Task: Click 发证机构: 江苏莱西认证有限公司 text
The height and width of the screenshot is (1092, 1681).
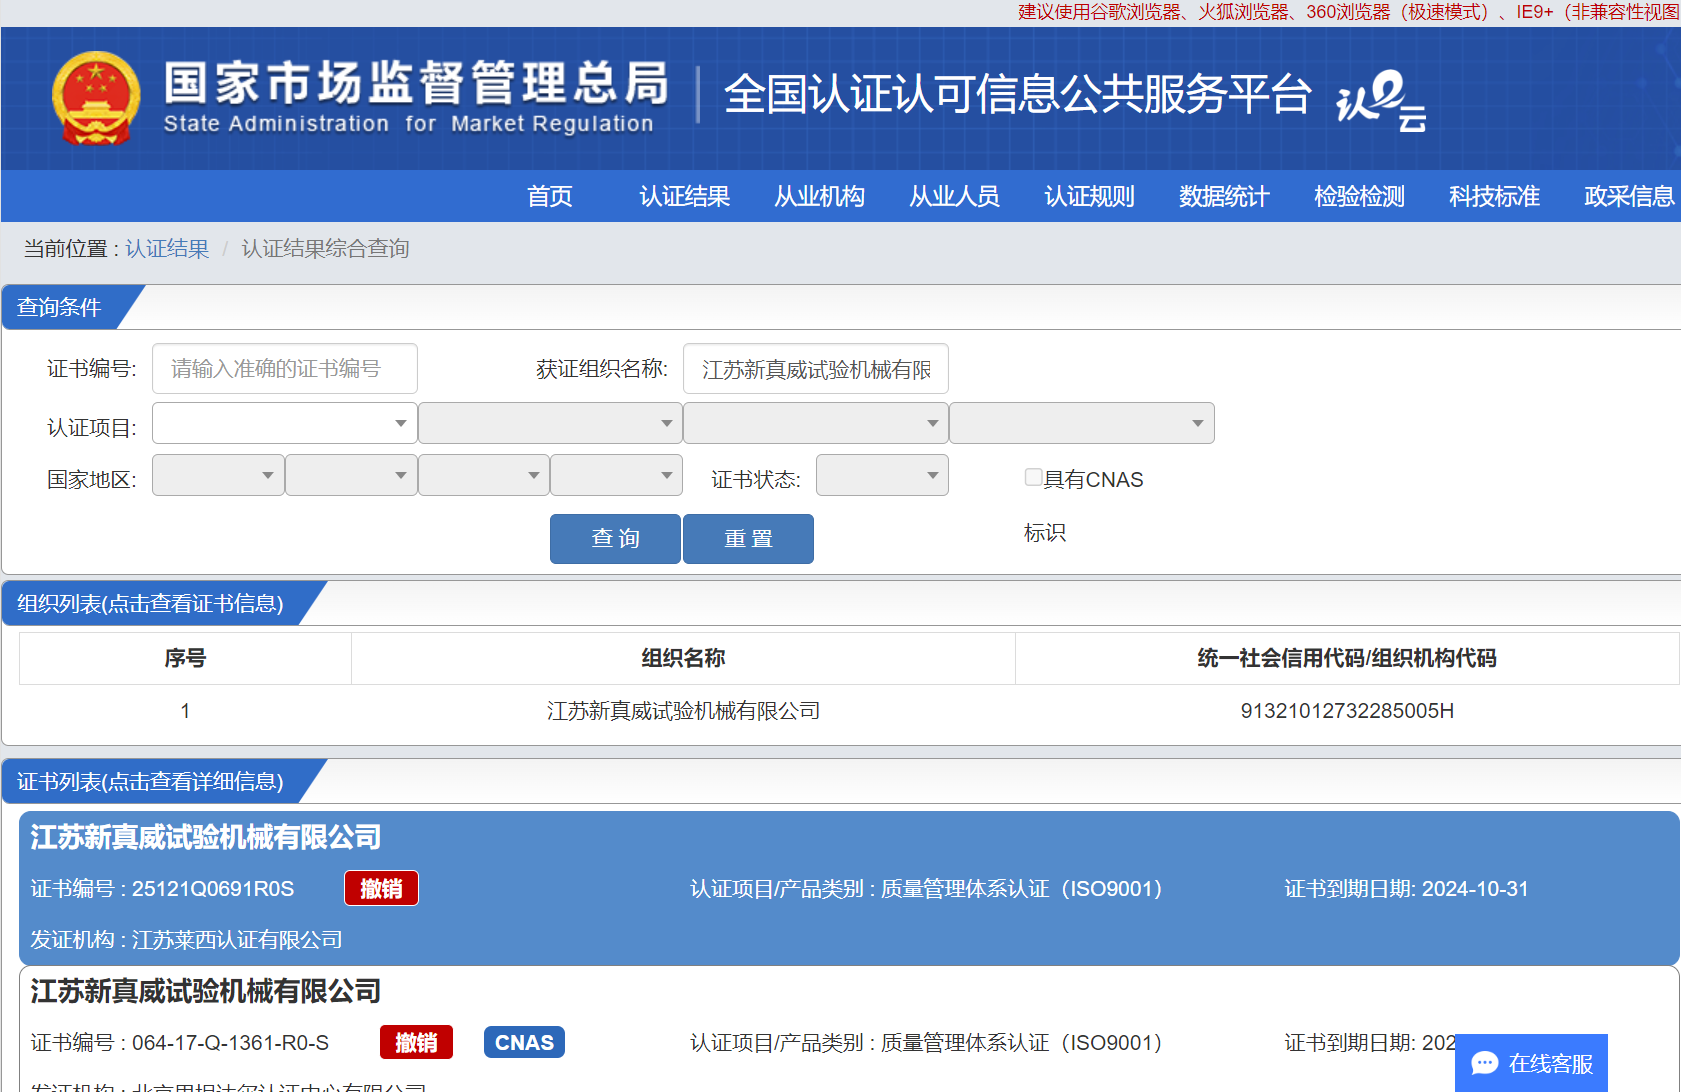Action: (186, 940)
